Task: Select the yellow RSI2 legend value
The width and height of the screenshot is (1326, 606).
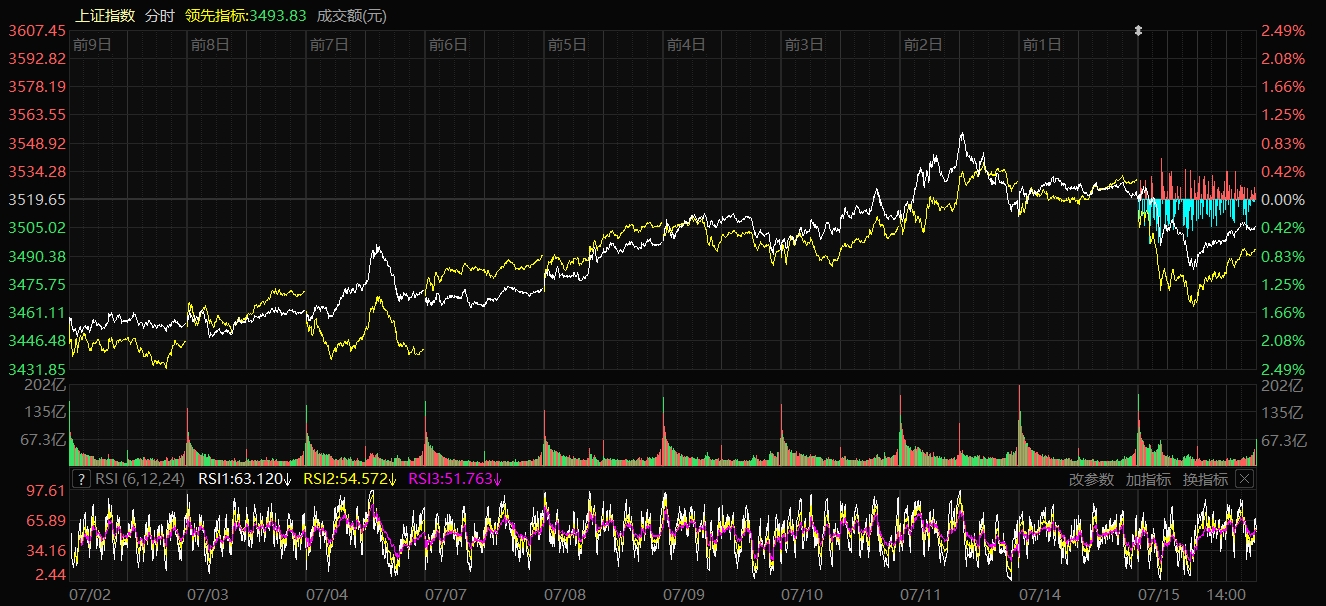Action: pos(350,479)
